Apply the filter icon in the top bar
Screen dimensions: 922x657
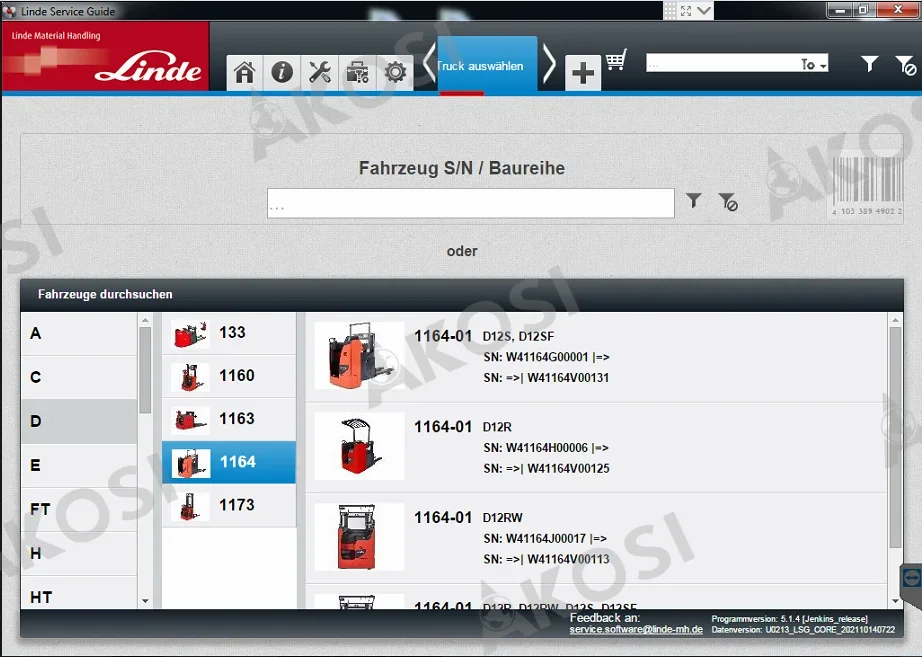(x=869, y=64)
